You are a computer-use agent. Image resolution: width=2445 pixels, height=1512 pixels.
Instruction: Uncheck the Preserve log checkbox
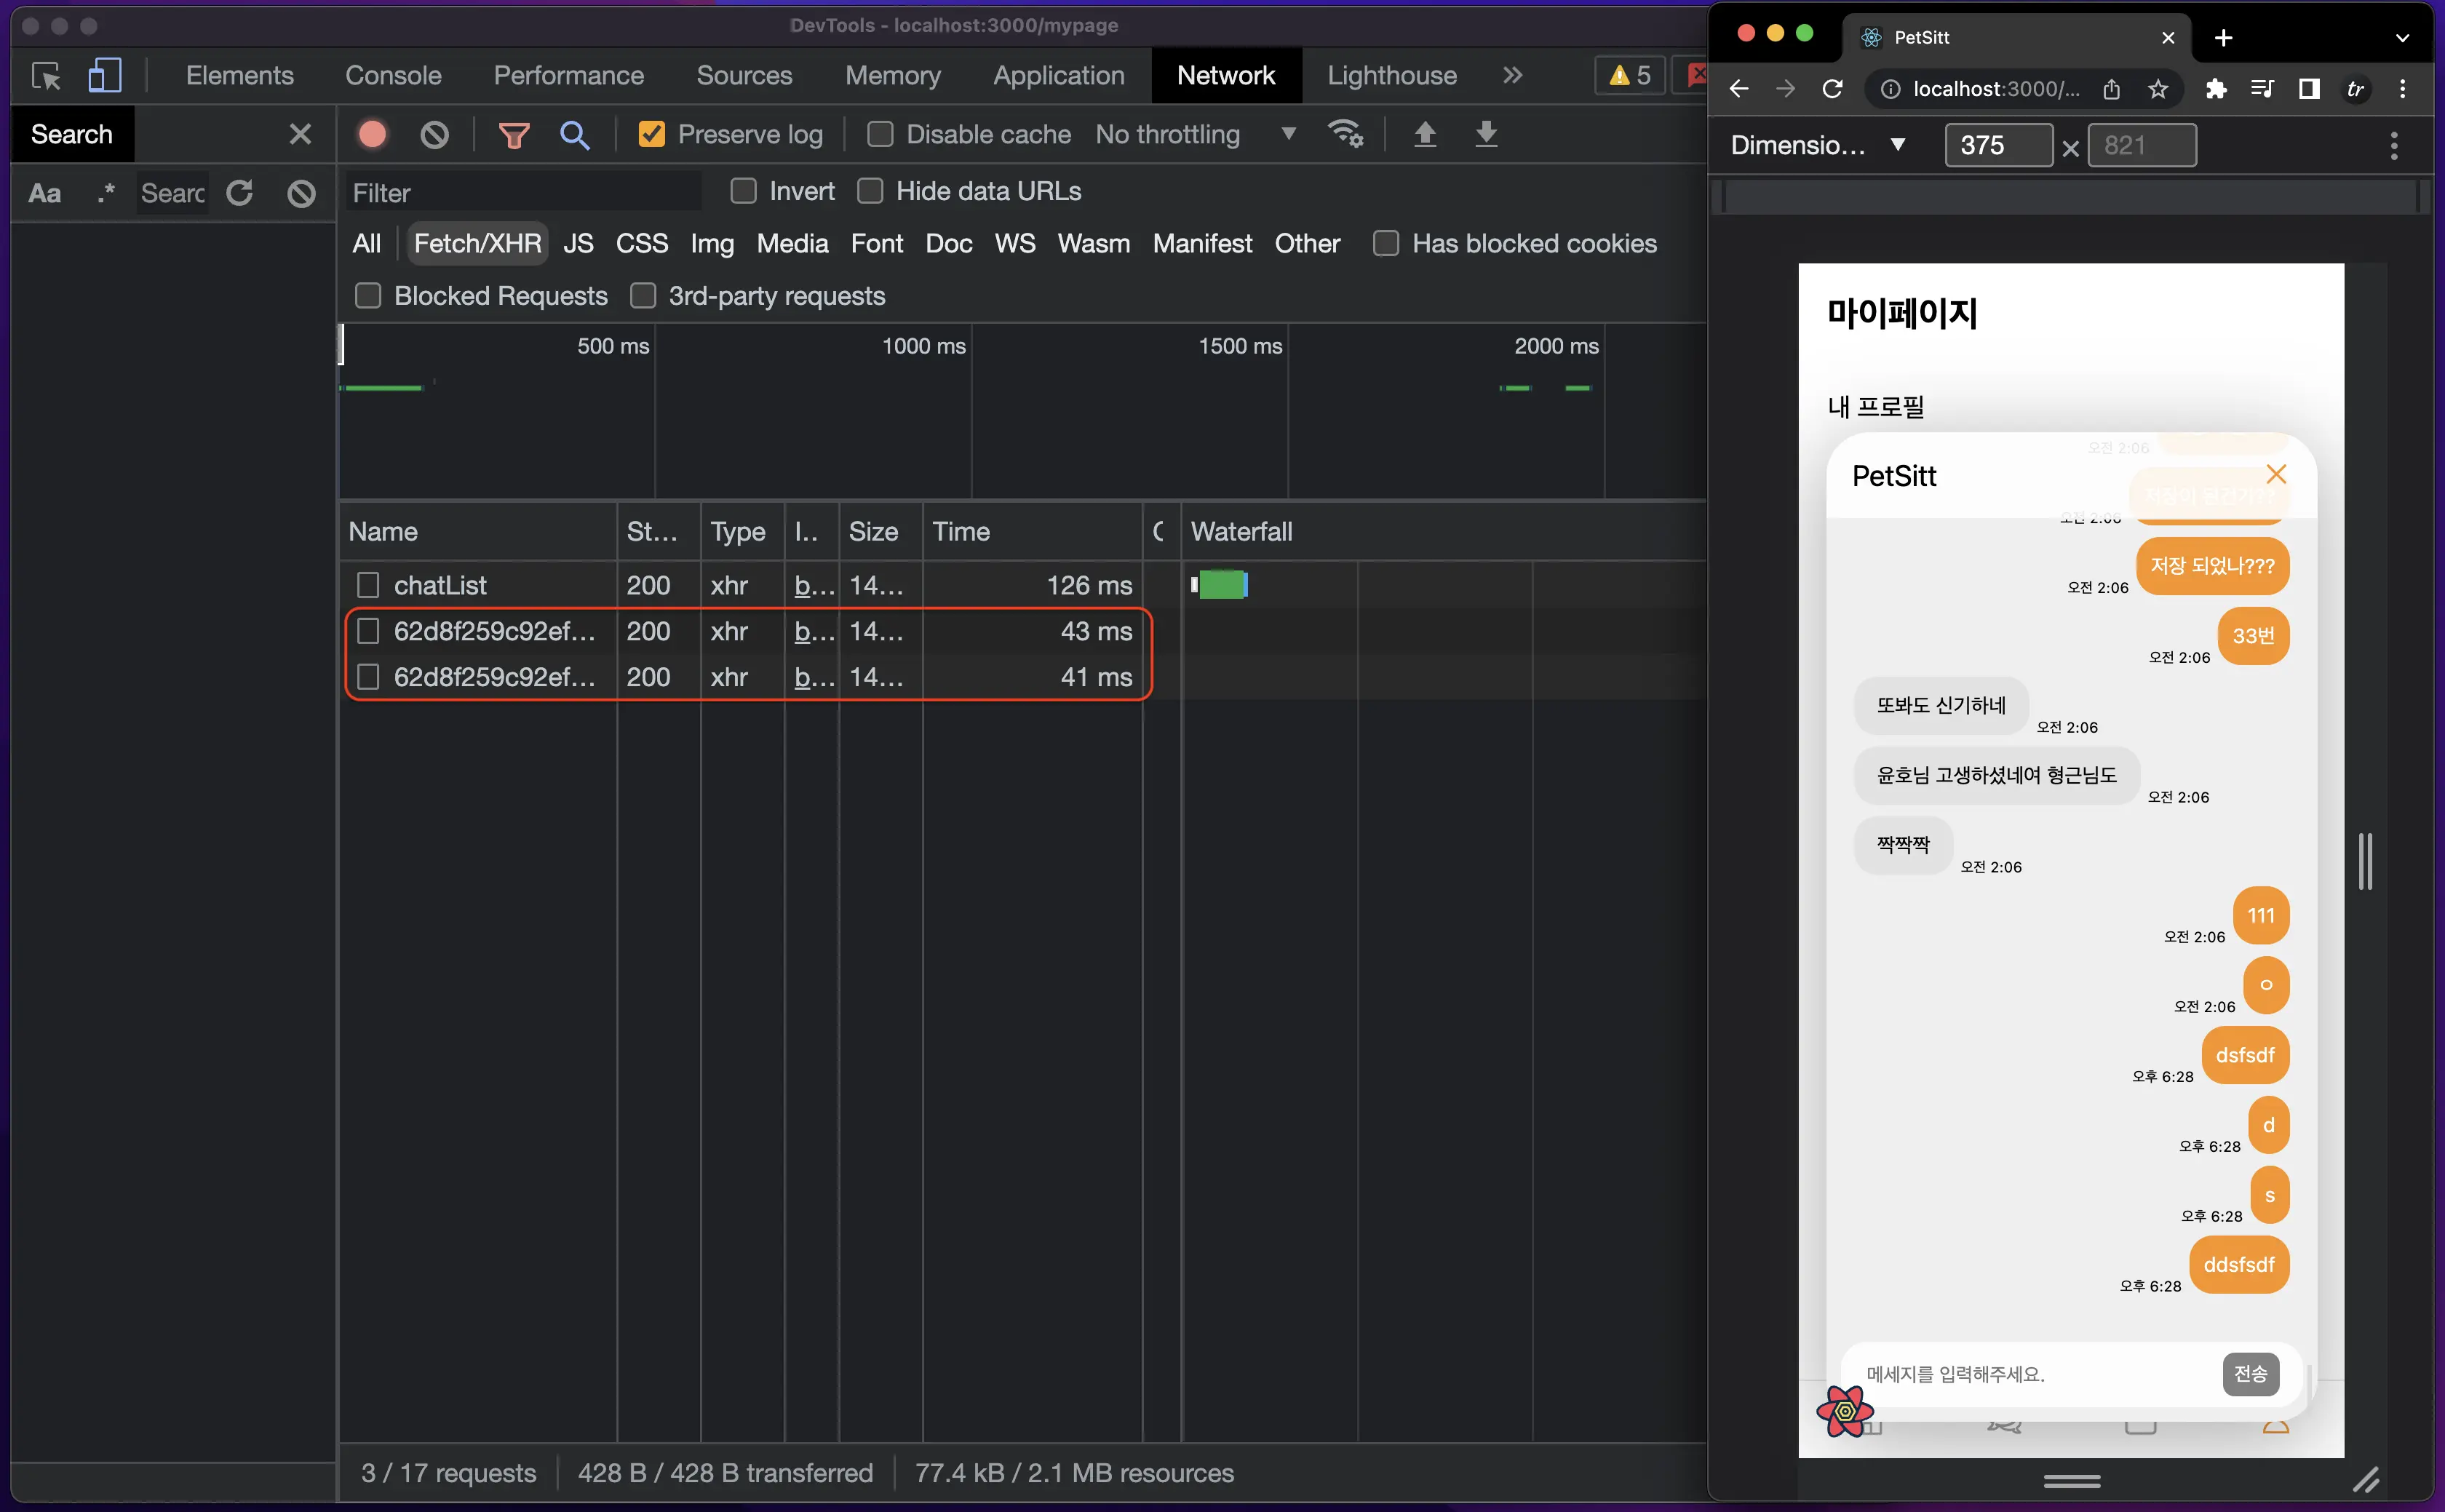pos(652,134)
